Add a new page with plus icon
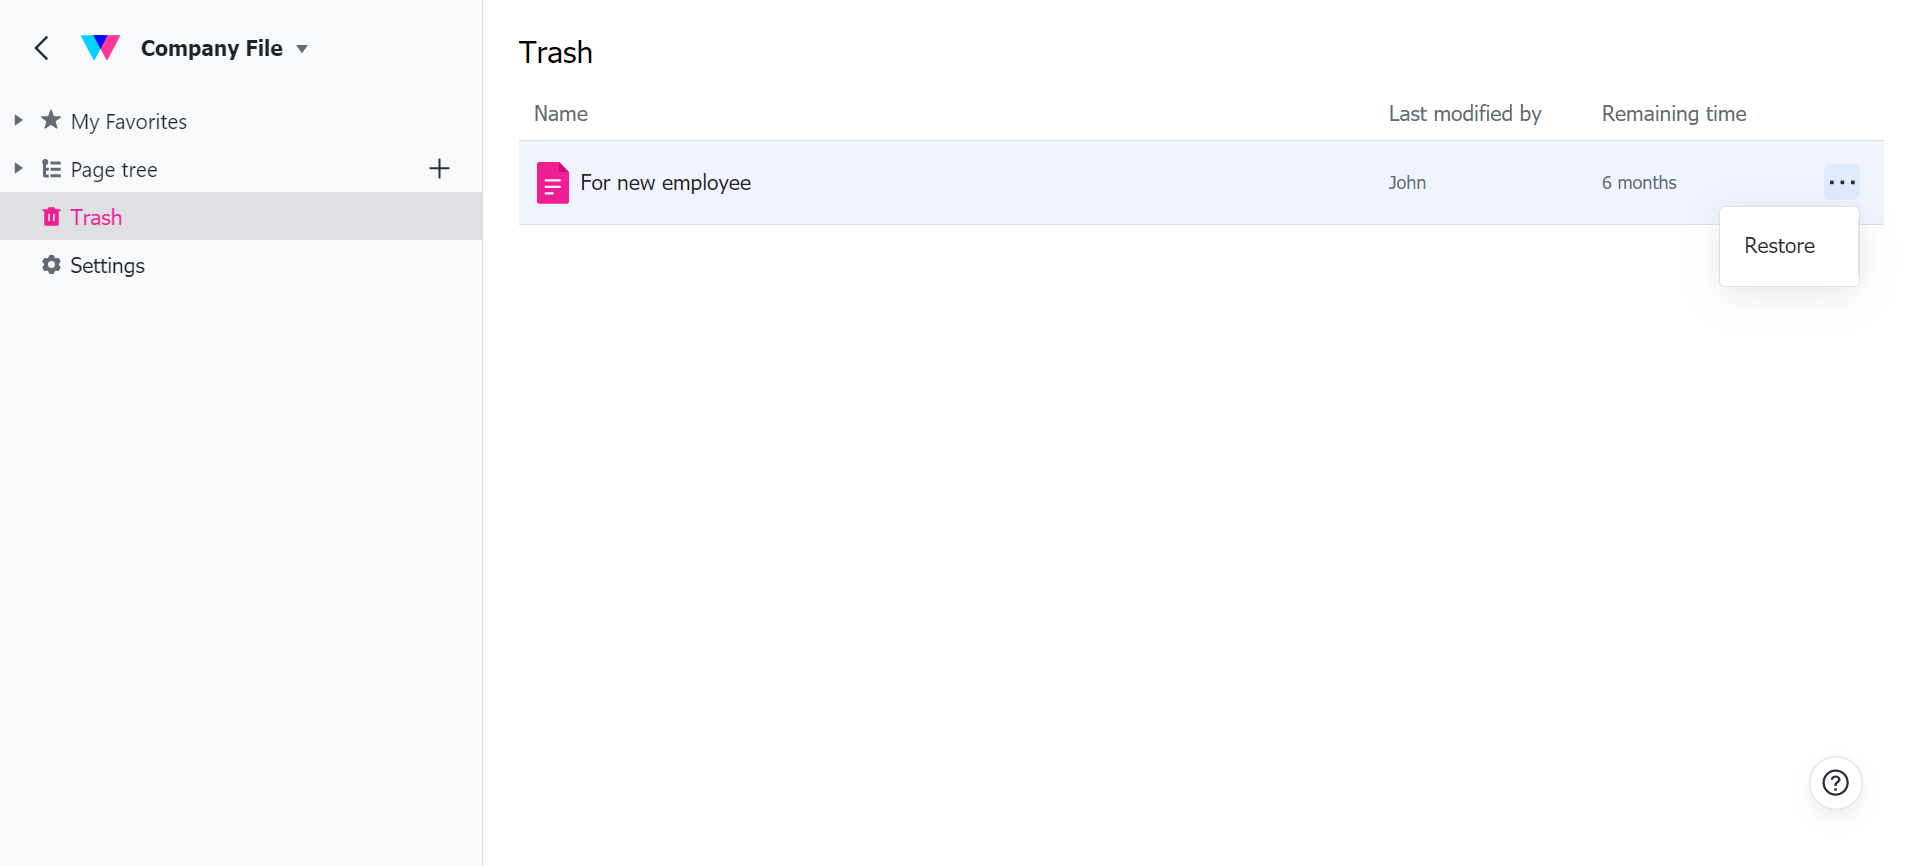This screenshot has height=866, width=1920. click(x=439, y=169)
